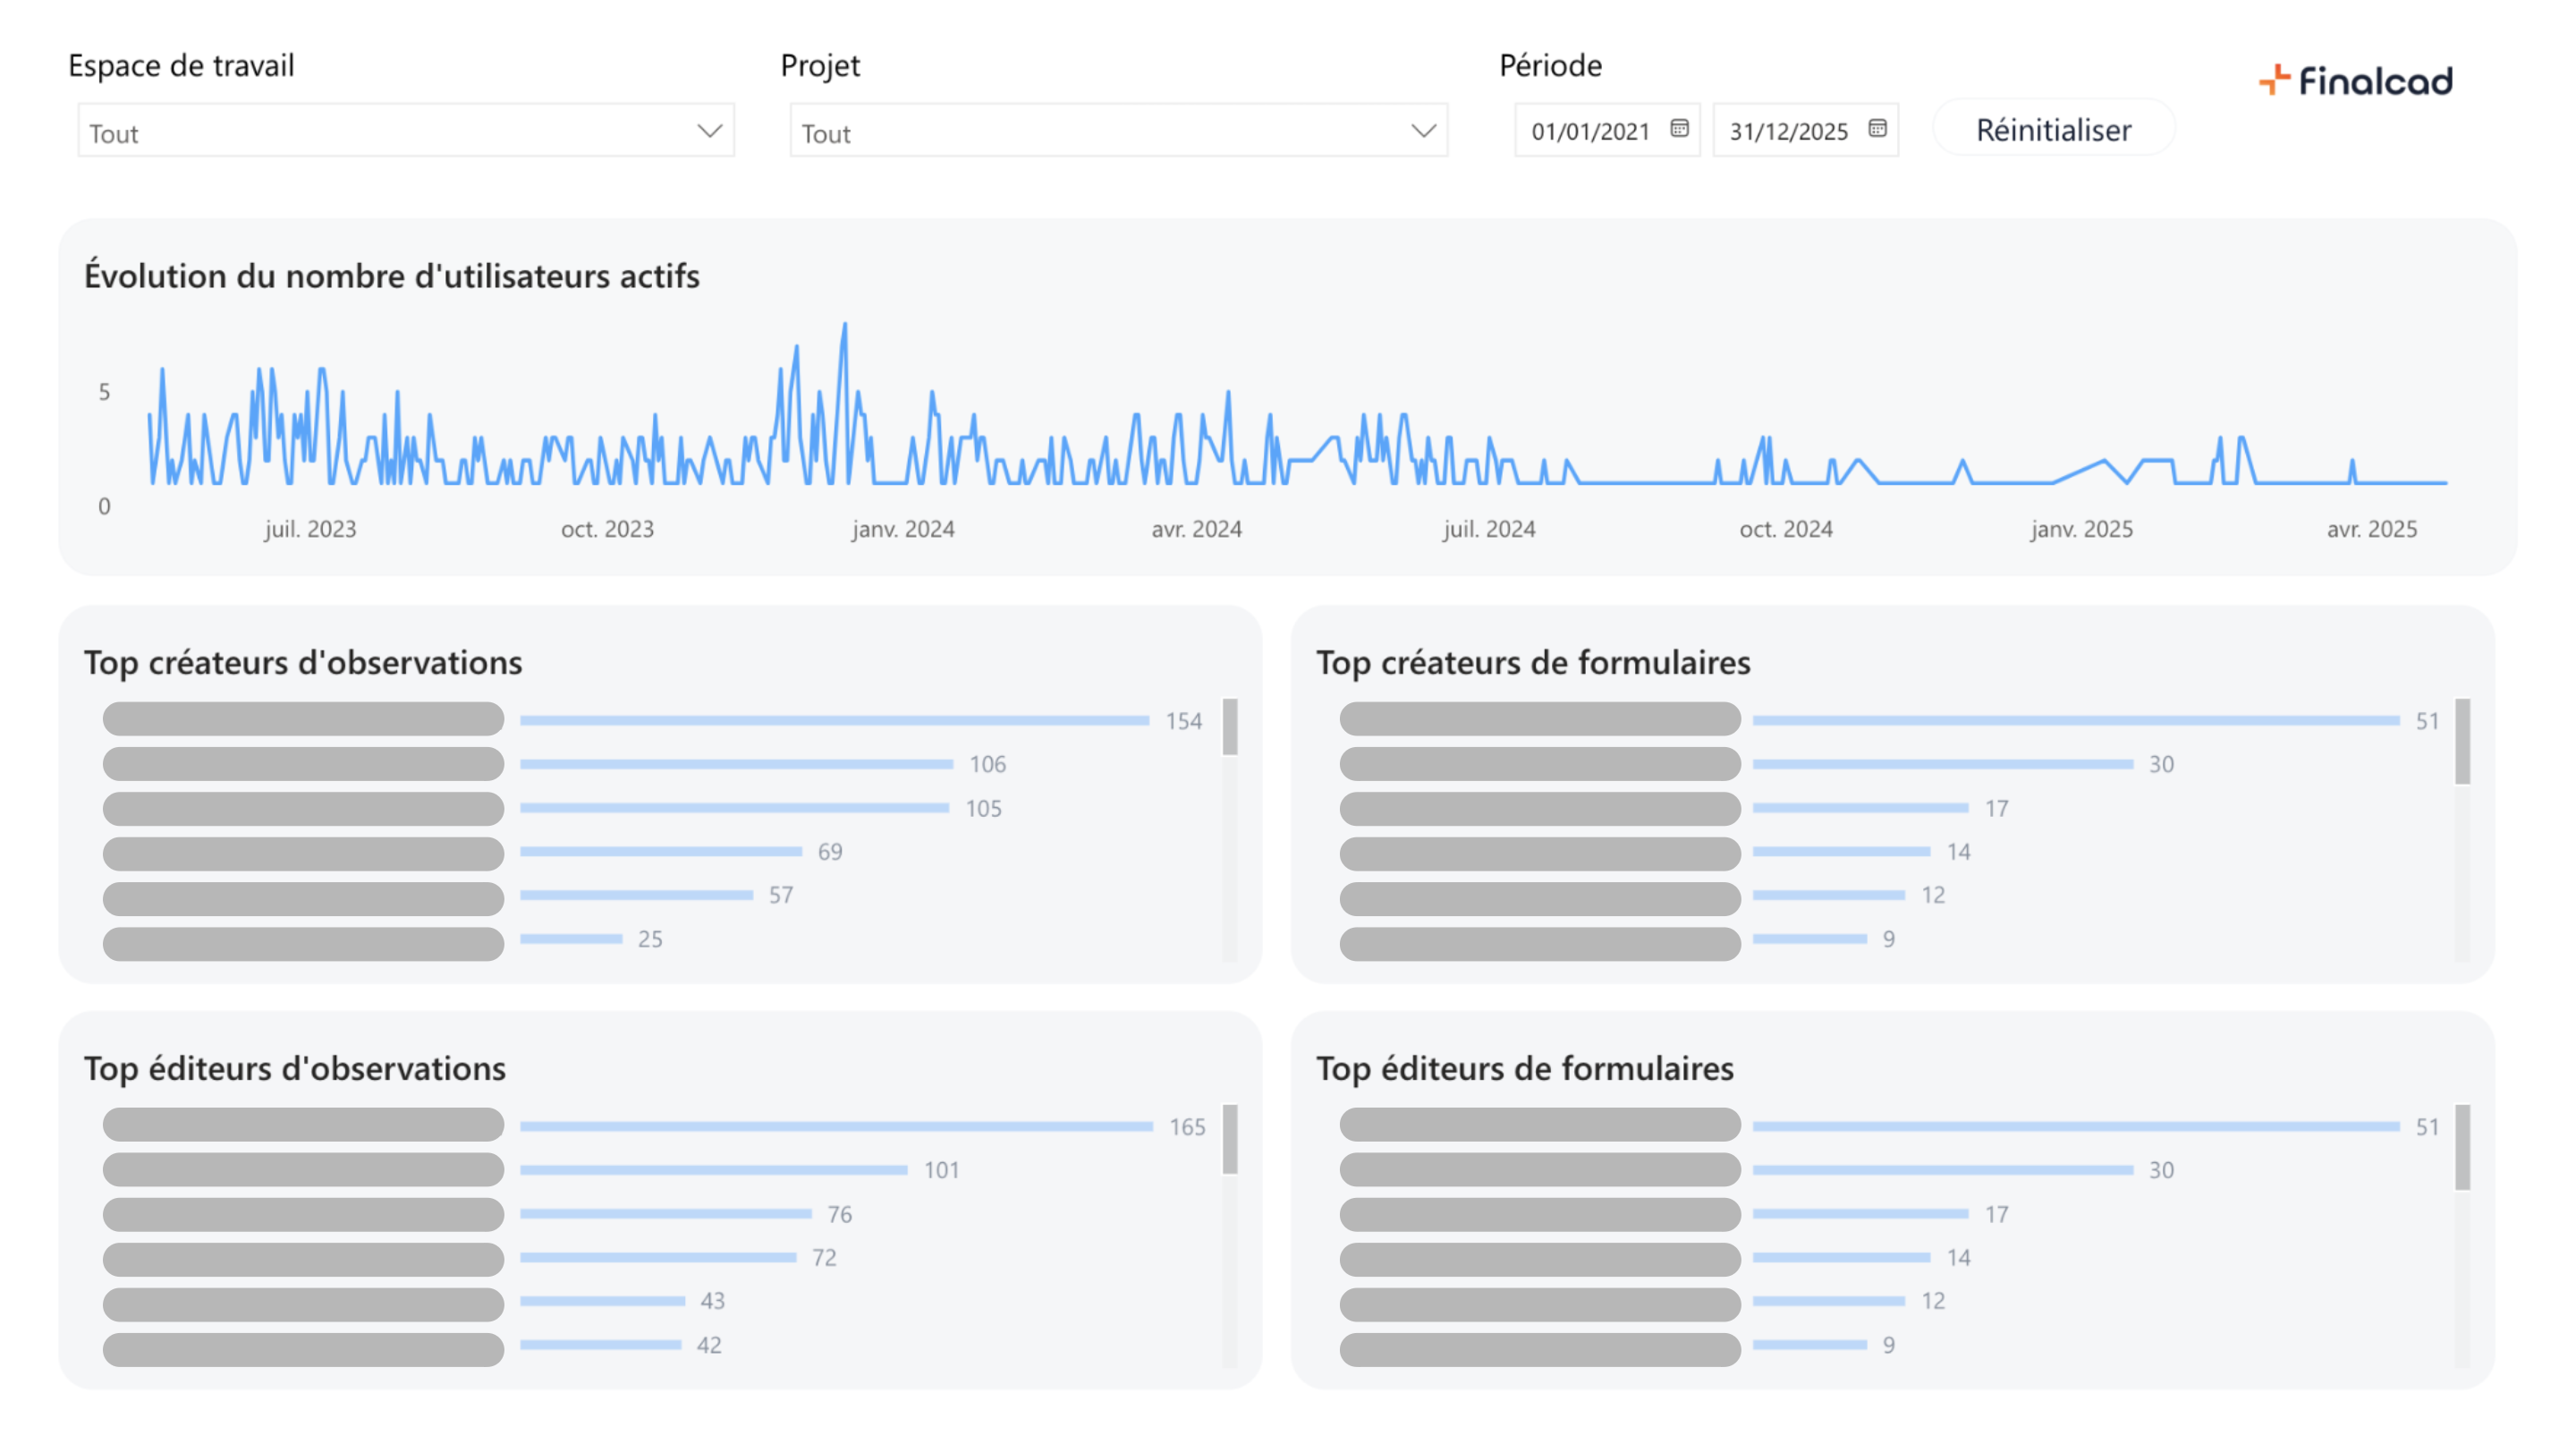The width and height of the screenshot is (2576, 1444).
Task: Click the scrollbar in Top créateurs d'observations
Action: 1229,727
